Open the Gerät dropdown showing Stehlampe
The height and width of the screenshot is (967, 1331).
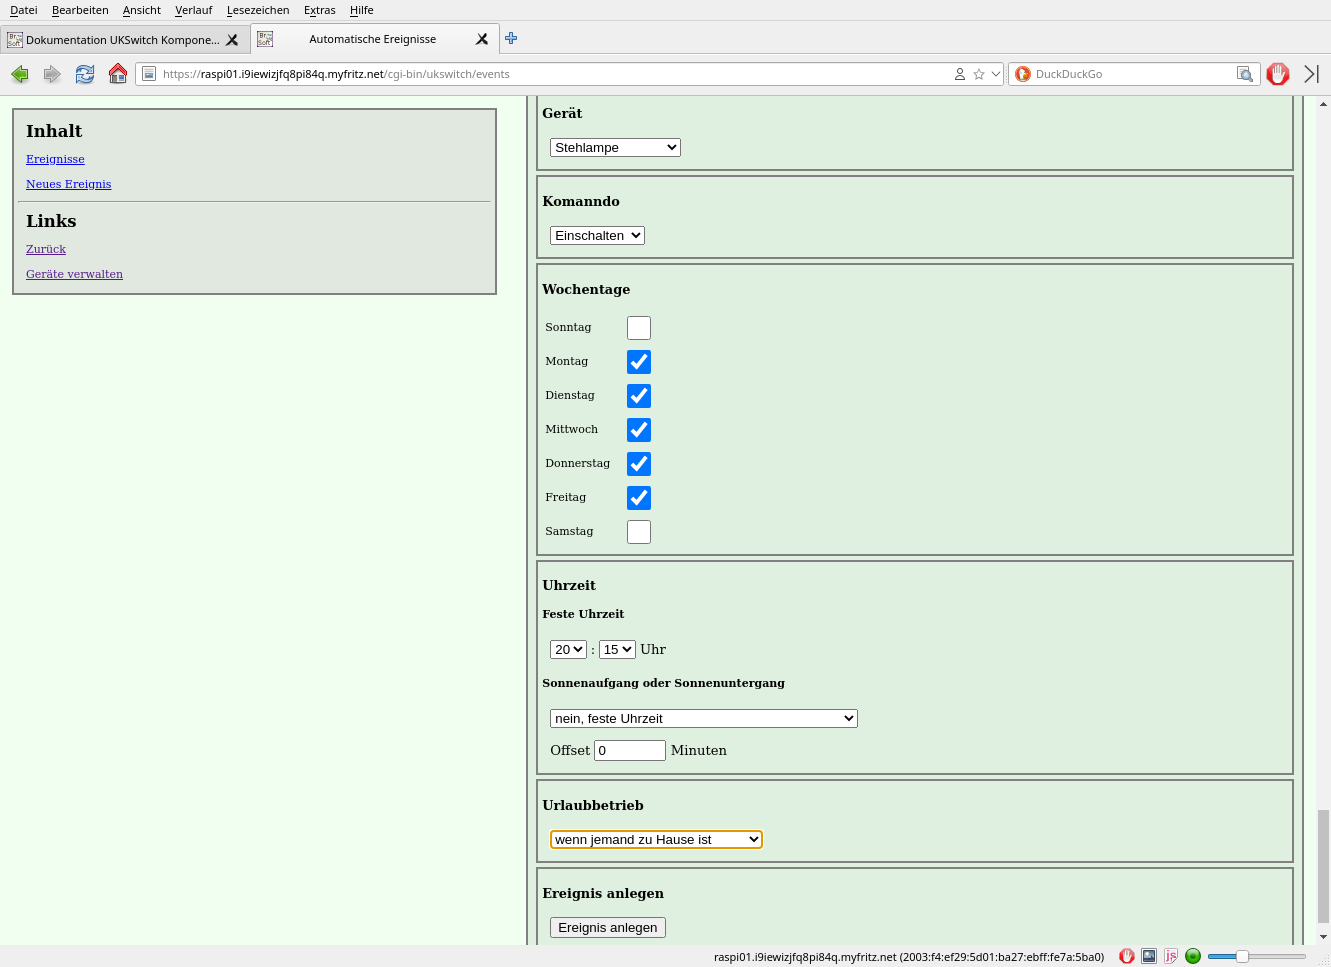click(615, 148)
